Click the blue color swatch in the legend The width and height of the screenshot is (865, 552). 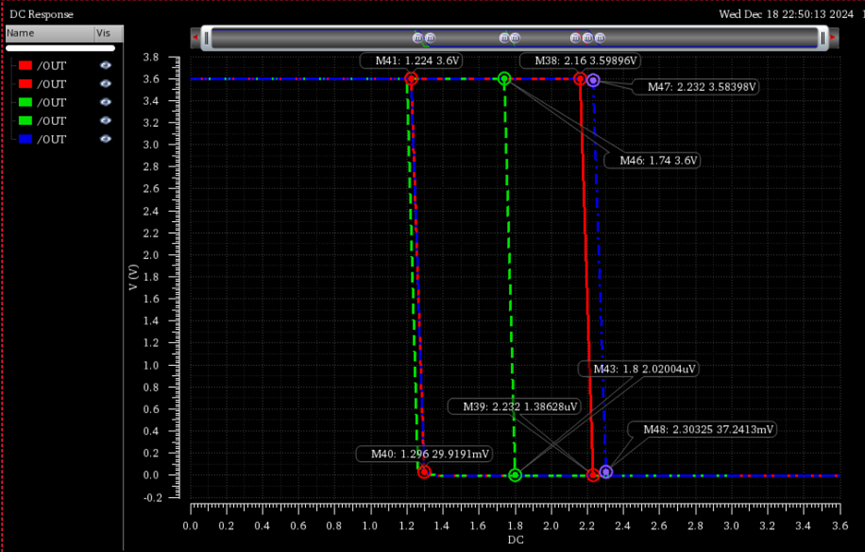25,139
